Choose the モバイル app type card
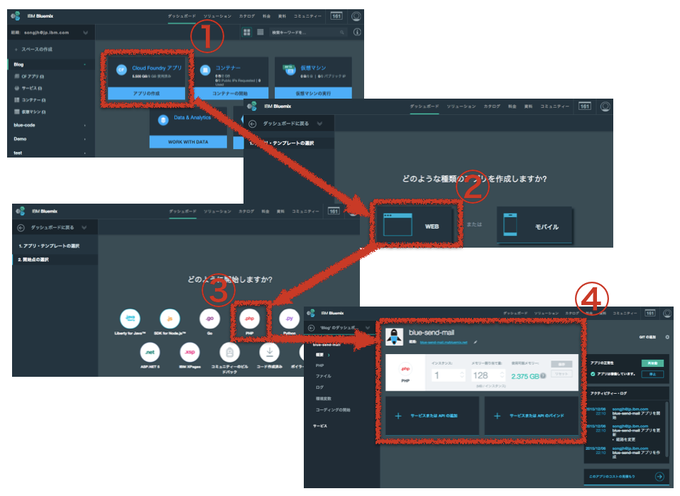Screen dimensions: 680x496 click(x=535, y=225)
